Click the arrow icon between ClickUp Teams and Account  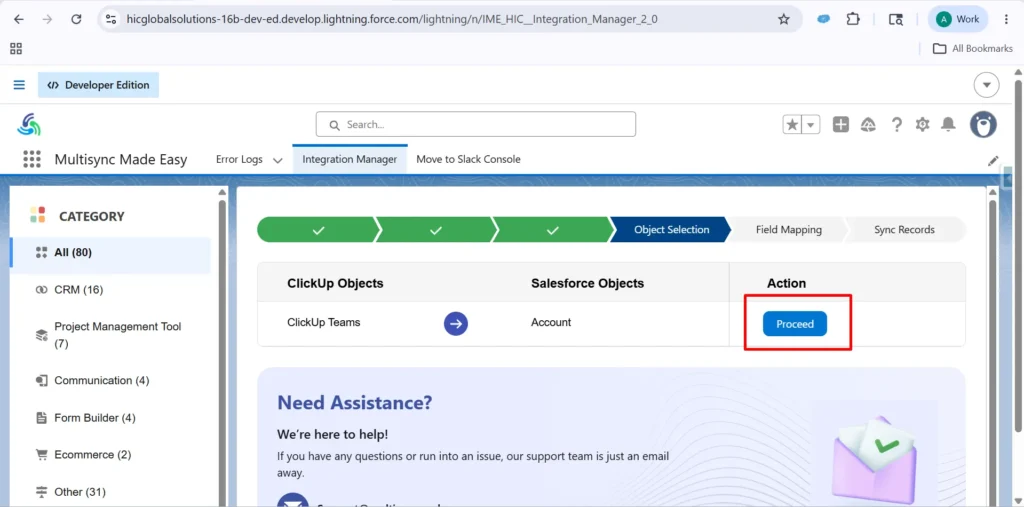[x=456, y=323]
